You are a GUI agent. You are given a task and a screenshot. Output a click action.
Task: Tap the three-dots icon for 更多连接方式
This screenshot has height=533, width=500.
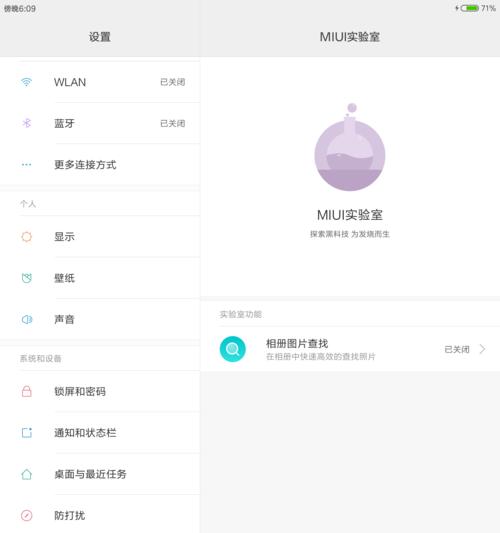pyautogui.click(x=27, y=165)
